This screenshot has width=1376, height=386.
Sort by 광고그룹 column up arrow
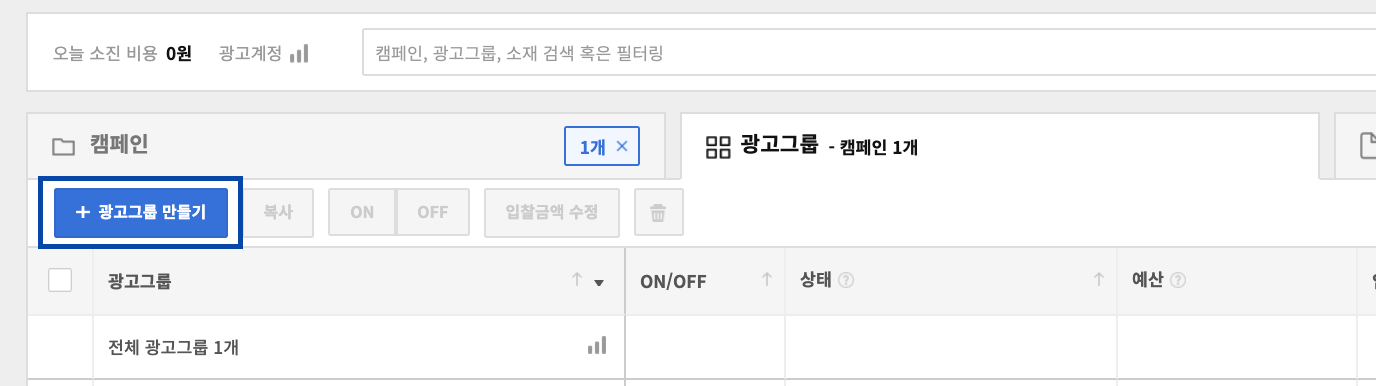coord(576,281)
